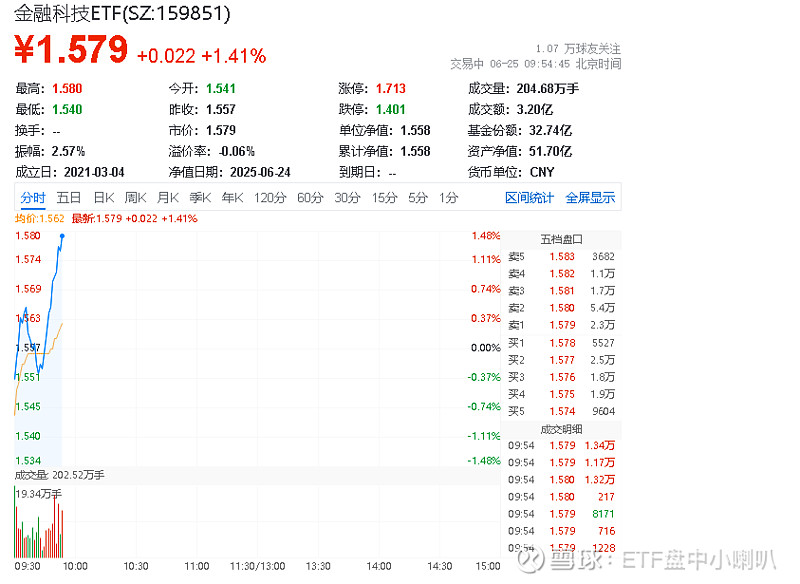The width and height of the screenshot is (800, 584).
Task: Click the 卖3 order row at 1.581
Action: pyautogui.click(x=562, y=291)
